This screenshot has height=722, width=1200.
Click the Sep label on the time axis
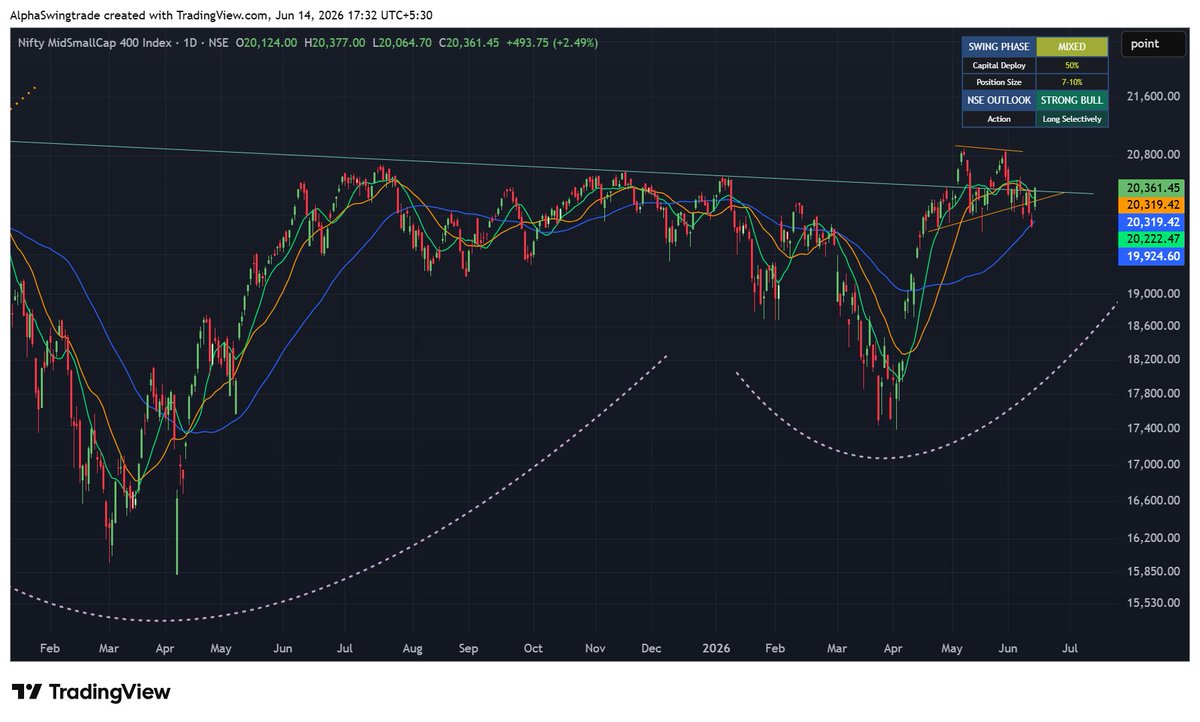469,648
